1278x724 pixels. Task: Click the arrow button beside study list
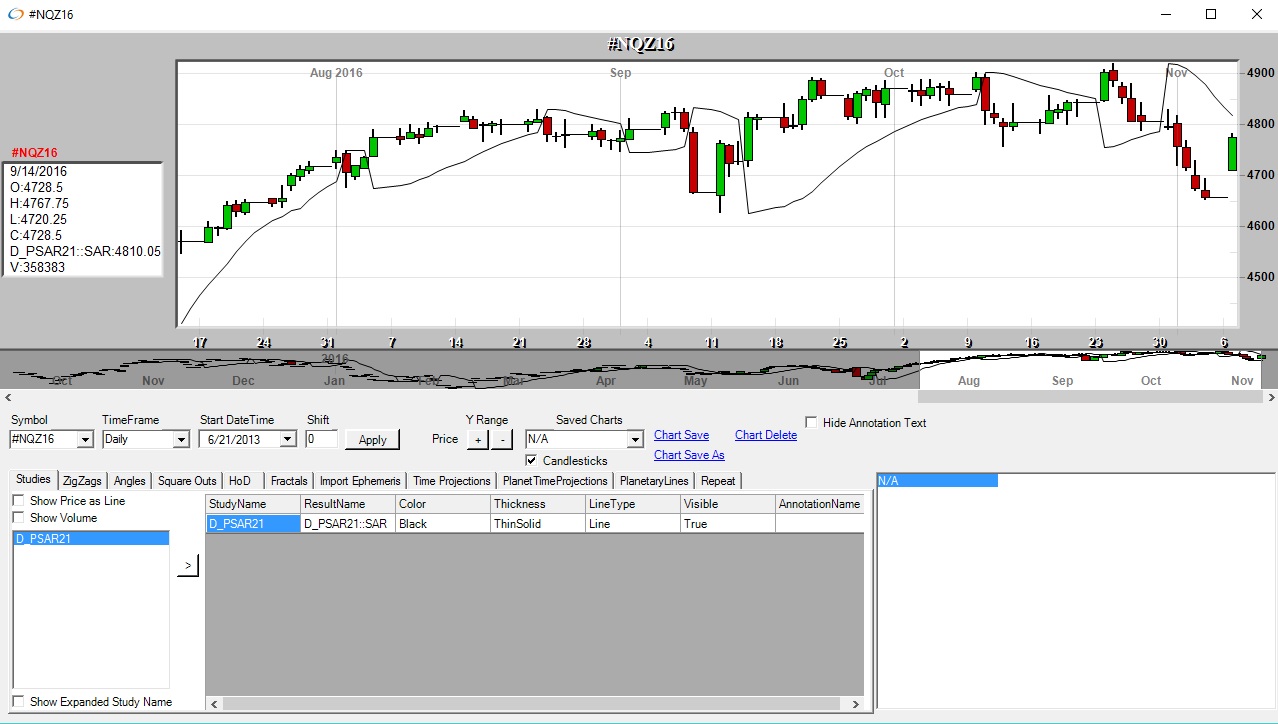(187, 566)
